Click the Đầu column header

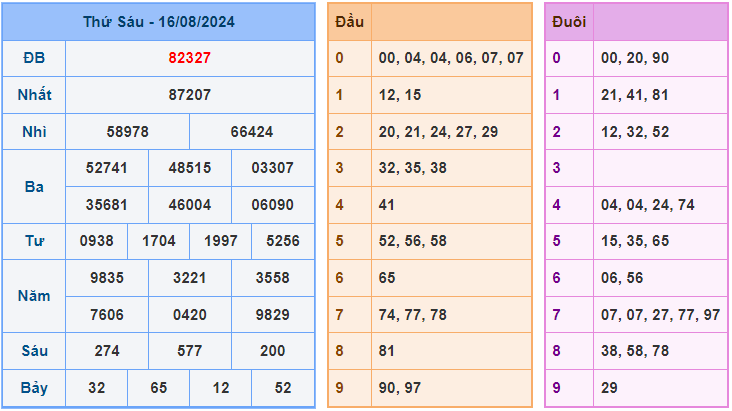[x=350, y=21]
